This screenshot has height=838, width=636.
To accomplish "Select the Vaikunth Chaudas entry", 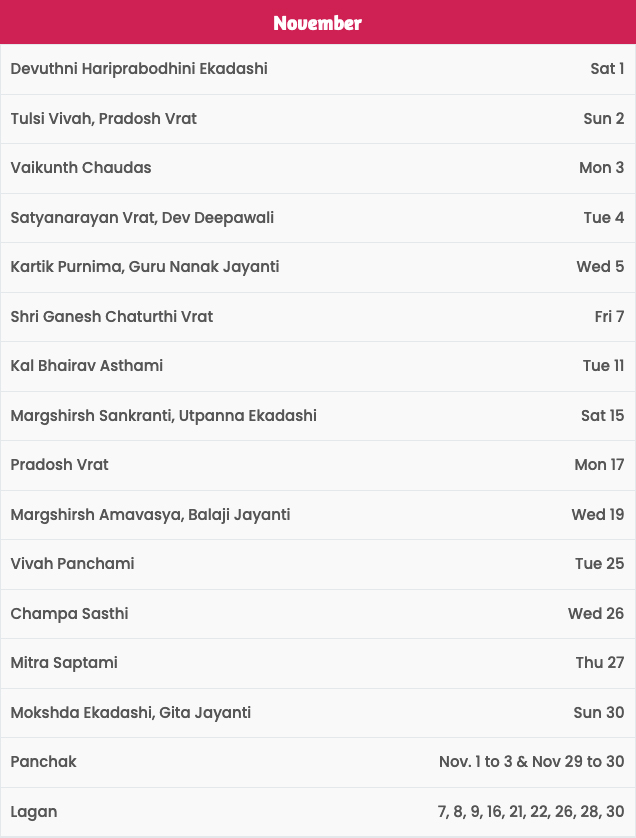I will click(81, 168).
